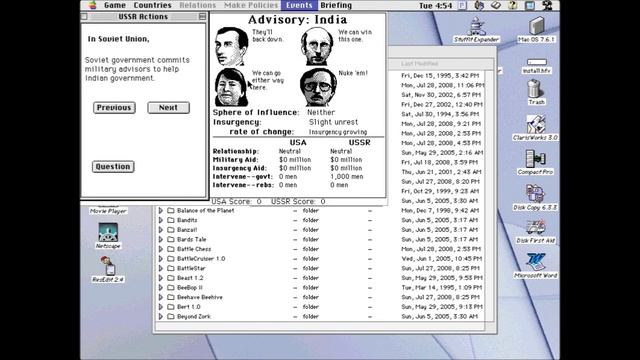Select the Battle Chess folder icon
The height and width of the screenshot is (360, 640).
(x=171, y=249)
